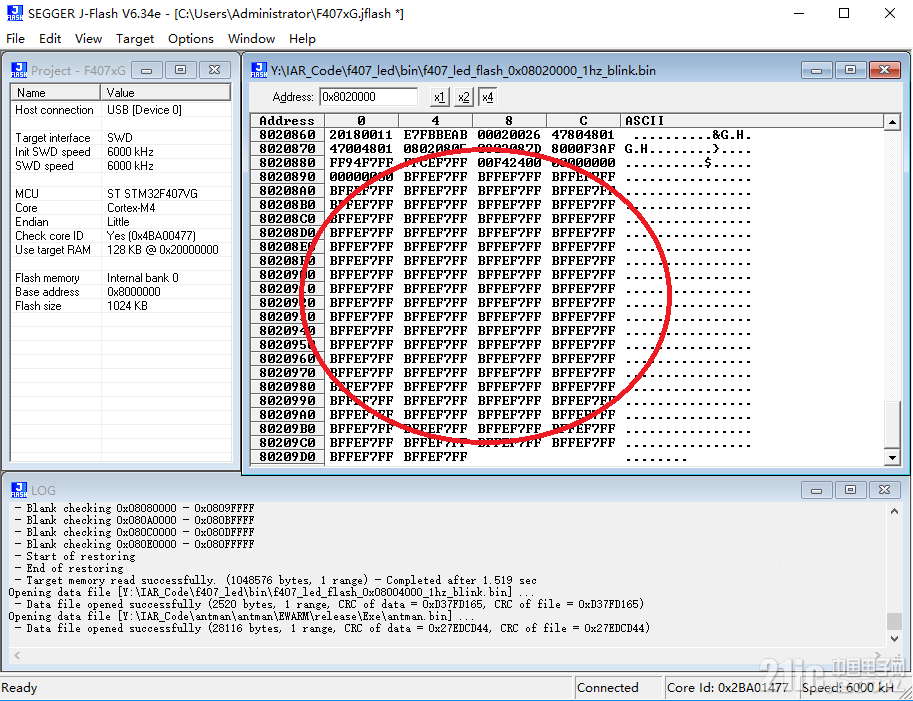
Task: Click the LOG window scroll down arrow
Action: [894, 639]
